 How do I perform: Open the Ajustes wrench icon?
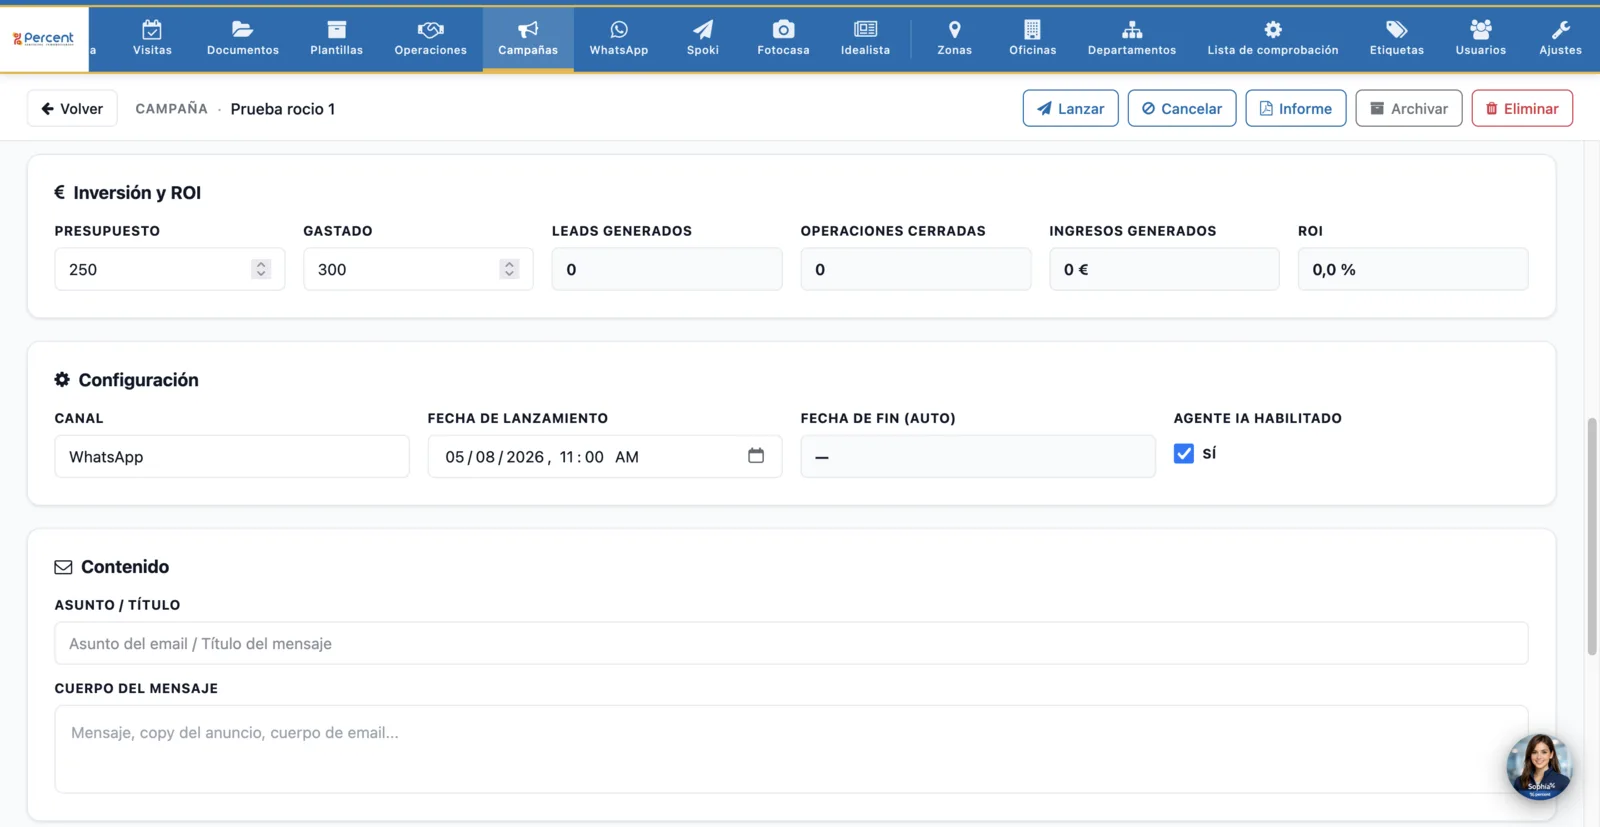click(x=1560, y=30)
